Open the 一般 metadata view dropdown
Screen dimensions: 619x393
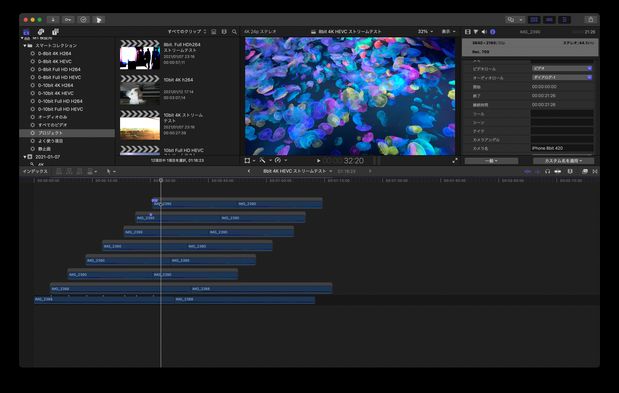pos(491,161)
